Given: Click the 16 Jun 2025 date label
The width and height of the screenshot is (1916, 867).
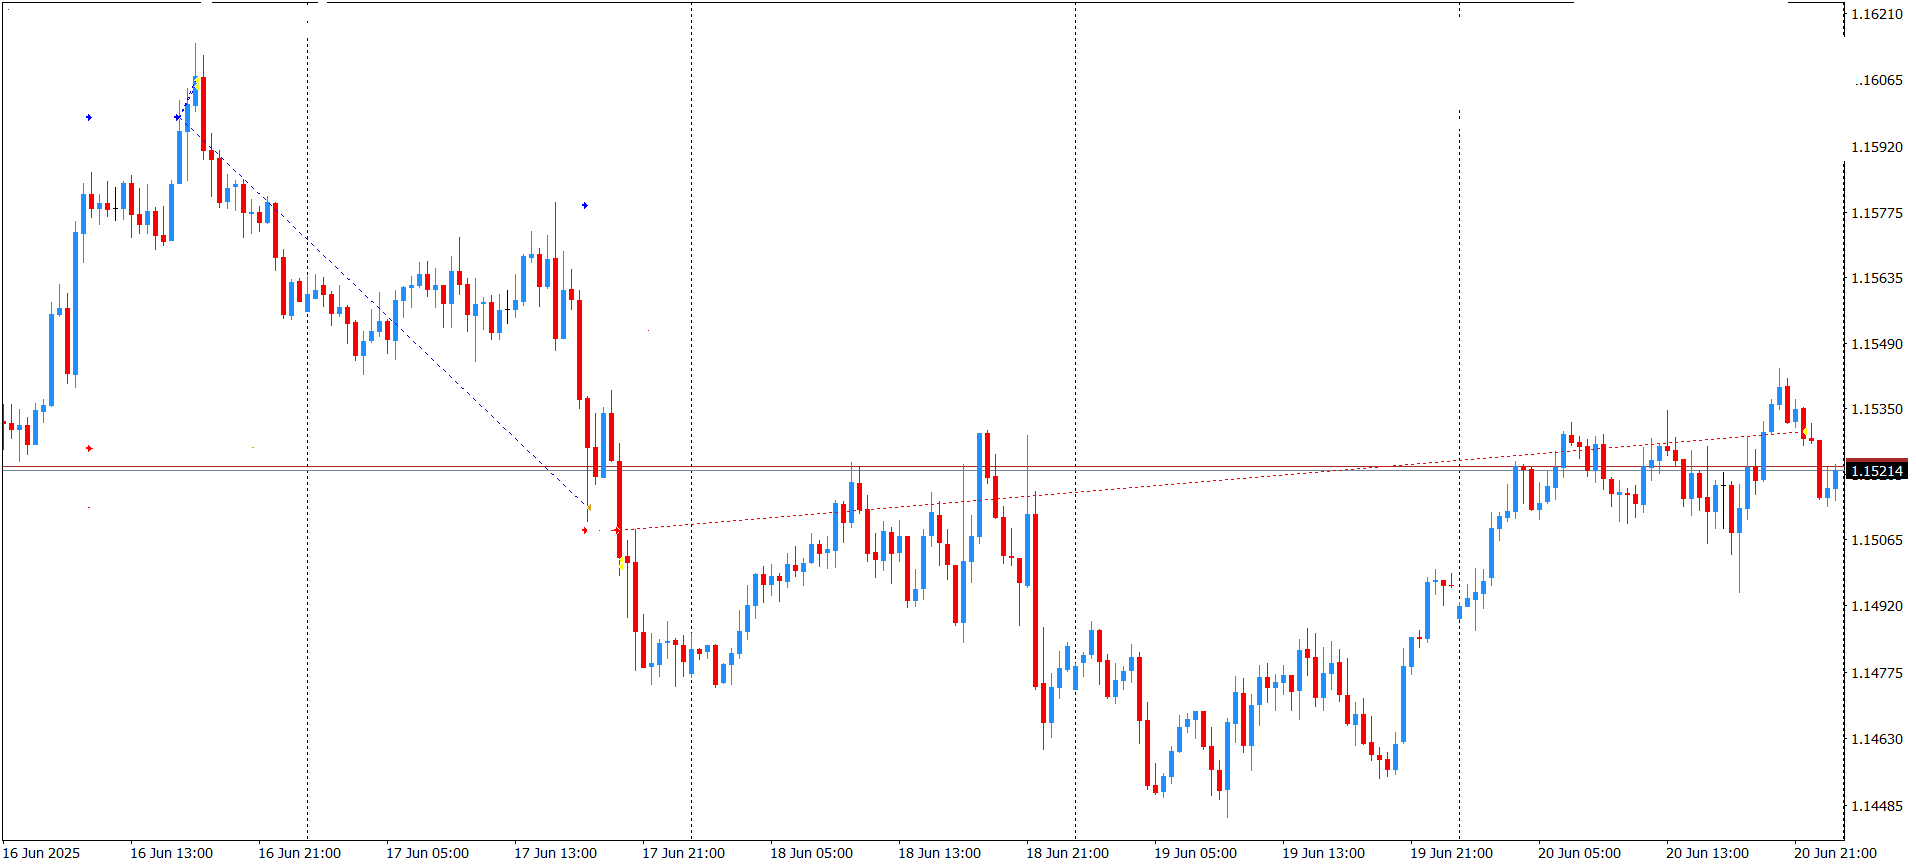Looking at the screenshot, I should (x=42, y=853).
